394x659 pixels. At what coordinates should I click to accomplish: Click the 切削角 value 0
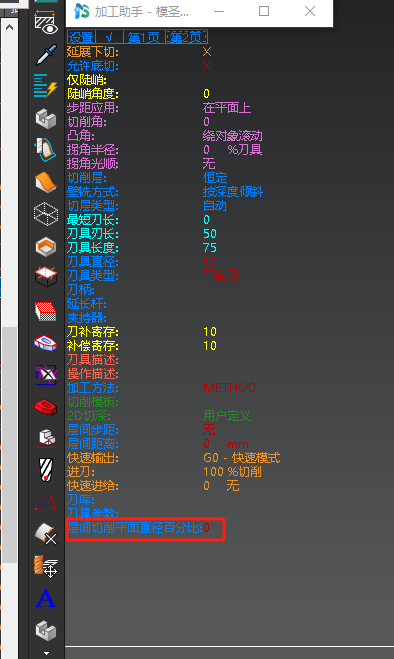click(x=206, y=122)
